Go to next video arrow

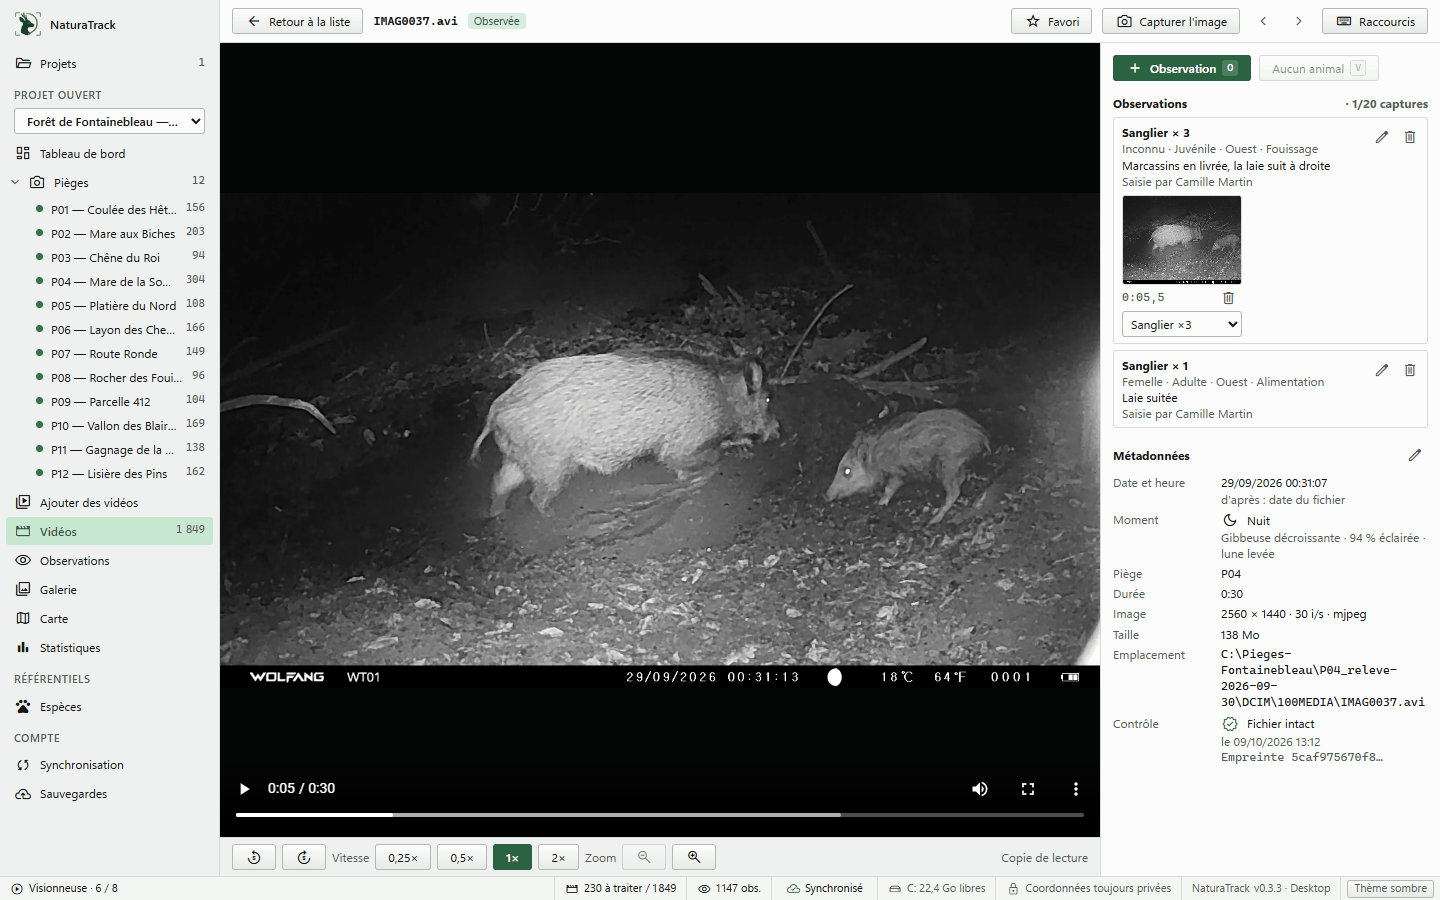pyautogui.click(x=1299, y=21)
